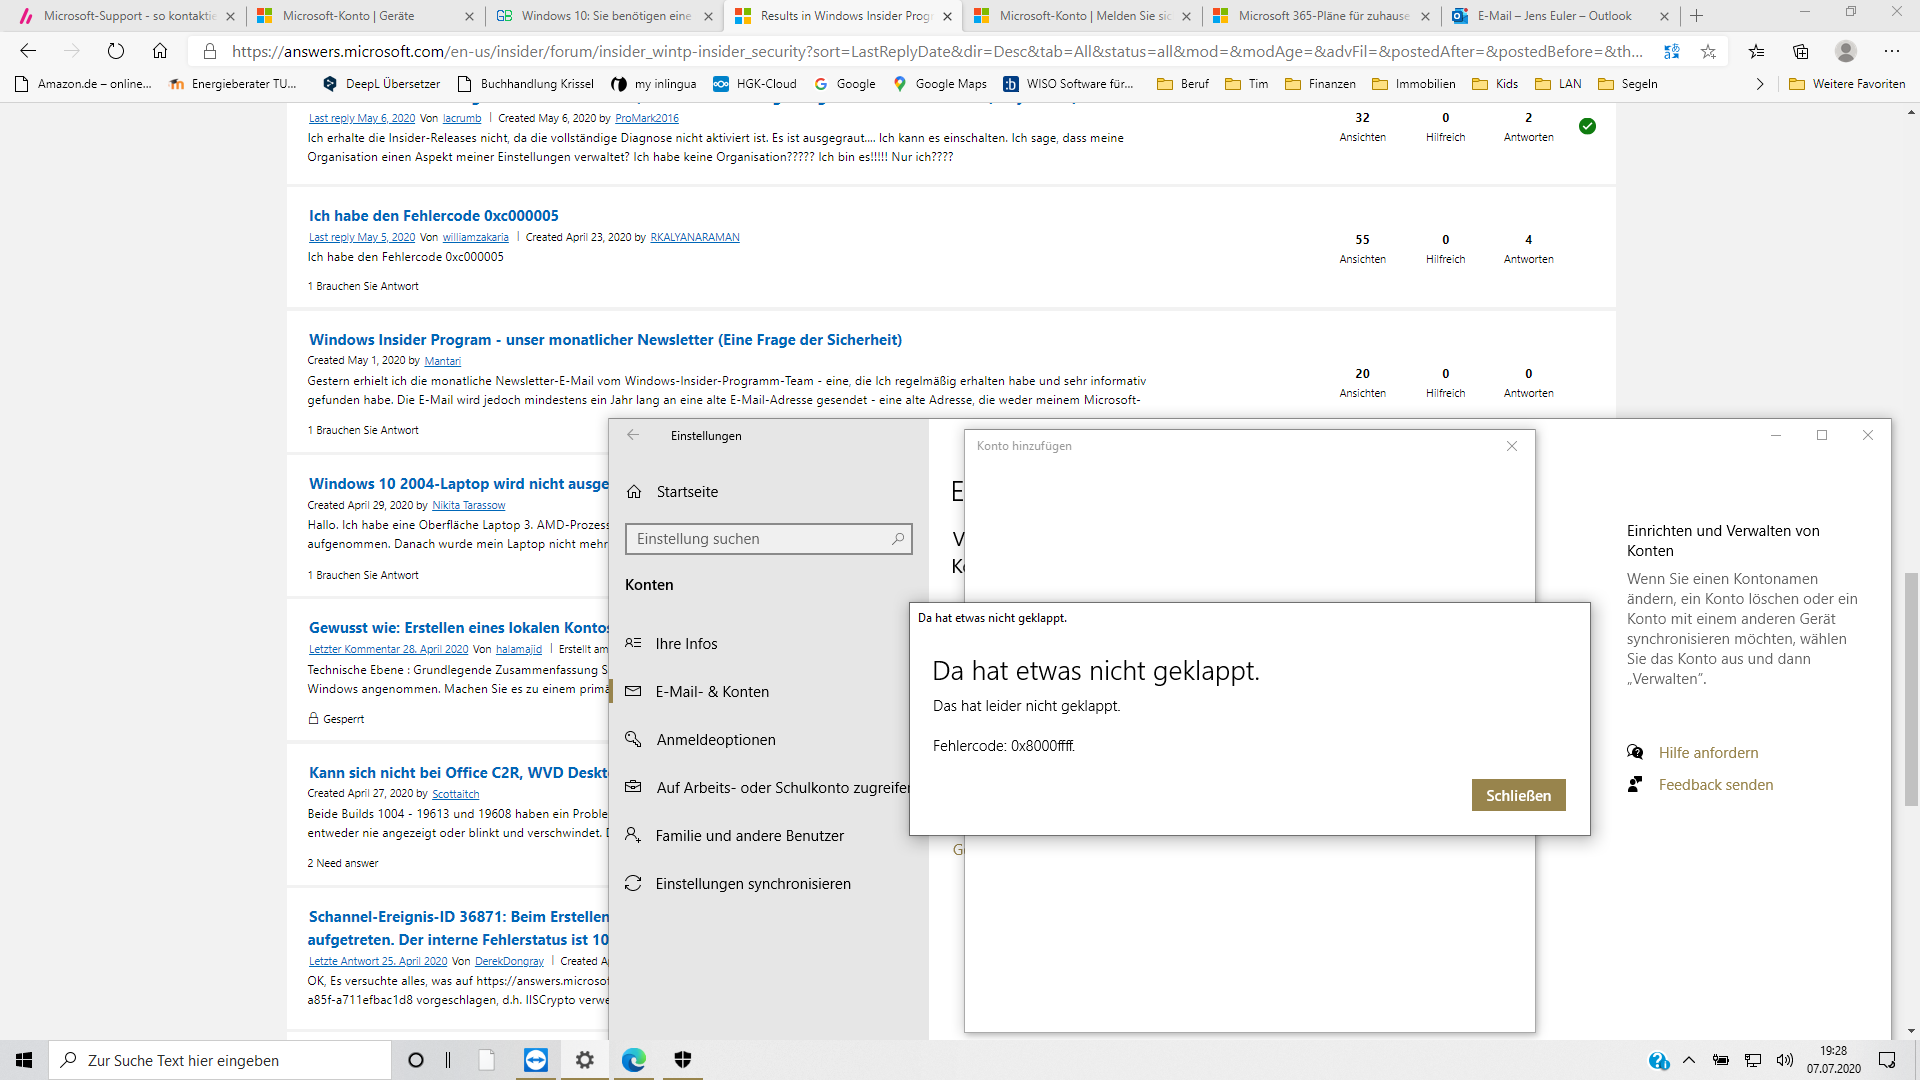Click the site lock icon in address bar
Image resolution: width=1920 pixels, height=1080 pixels.
point(209,51)
